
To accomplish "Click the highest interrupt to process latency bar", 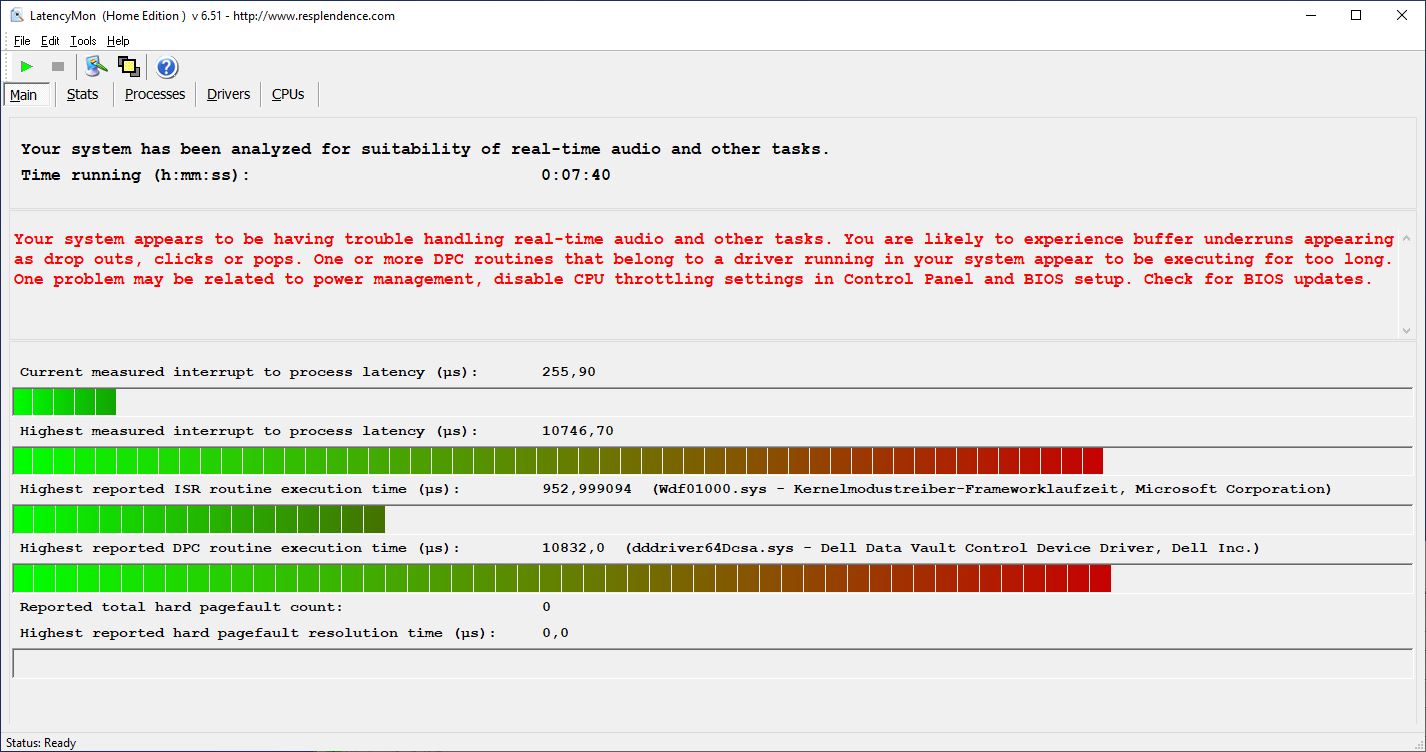I will [x=714, y=461].
